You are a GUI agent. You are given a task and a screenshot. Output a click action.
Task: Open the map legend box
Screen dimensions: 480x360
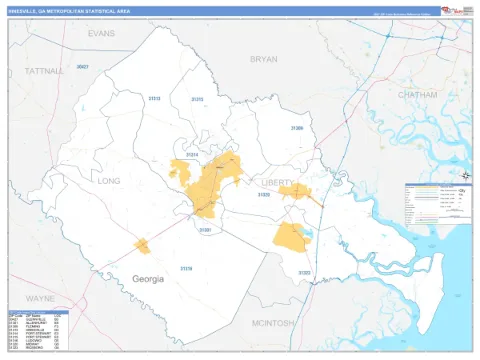pyautogui.click(x=439, y=204)
